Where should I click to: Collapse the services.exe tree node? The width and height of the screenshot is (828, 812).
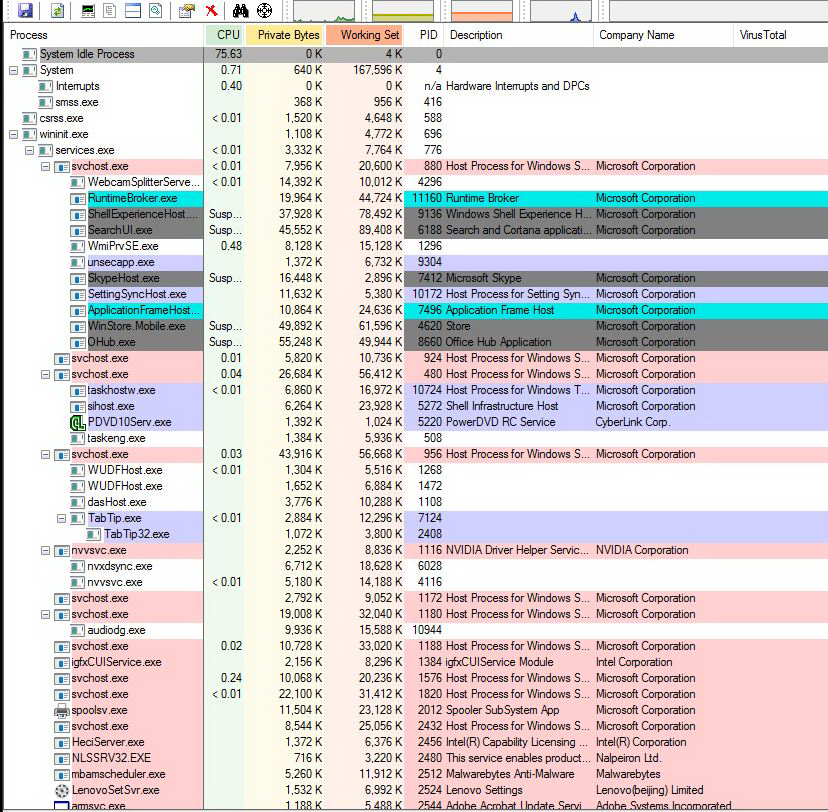tap(29, 150)
